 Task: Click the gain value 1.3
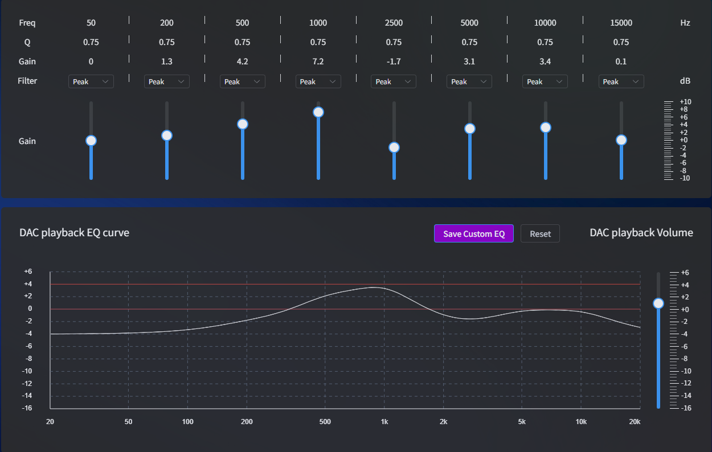(x=167, y=61)
